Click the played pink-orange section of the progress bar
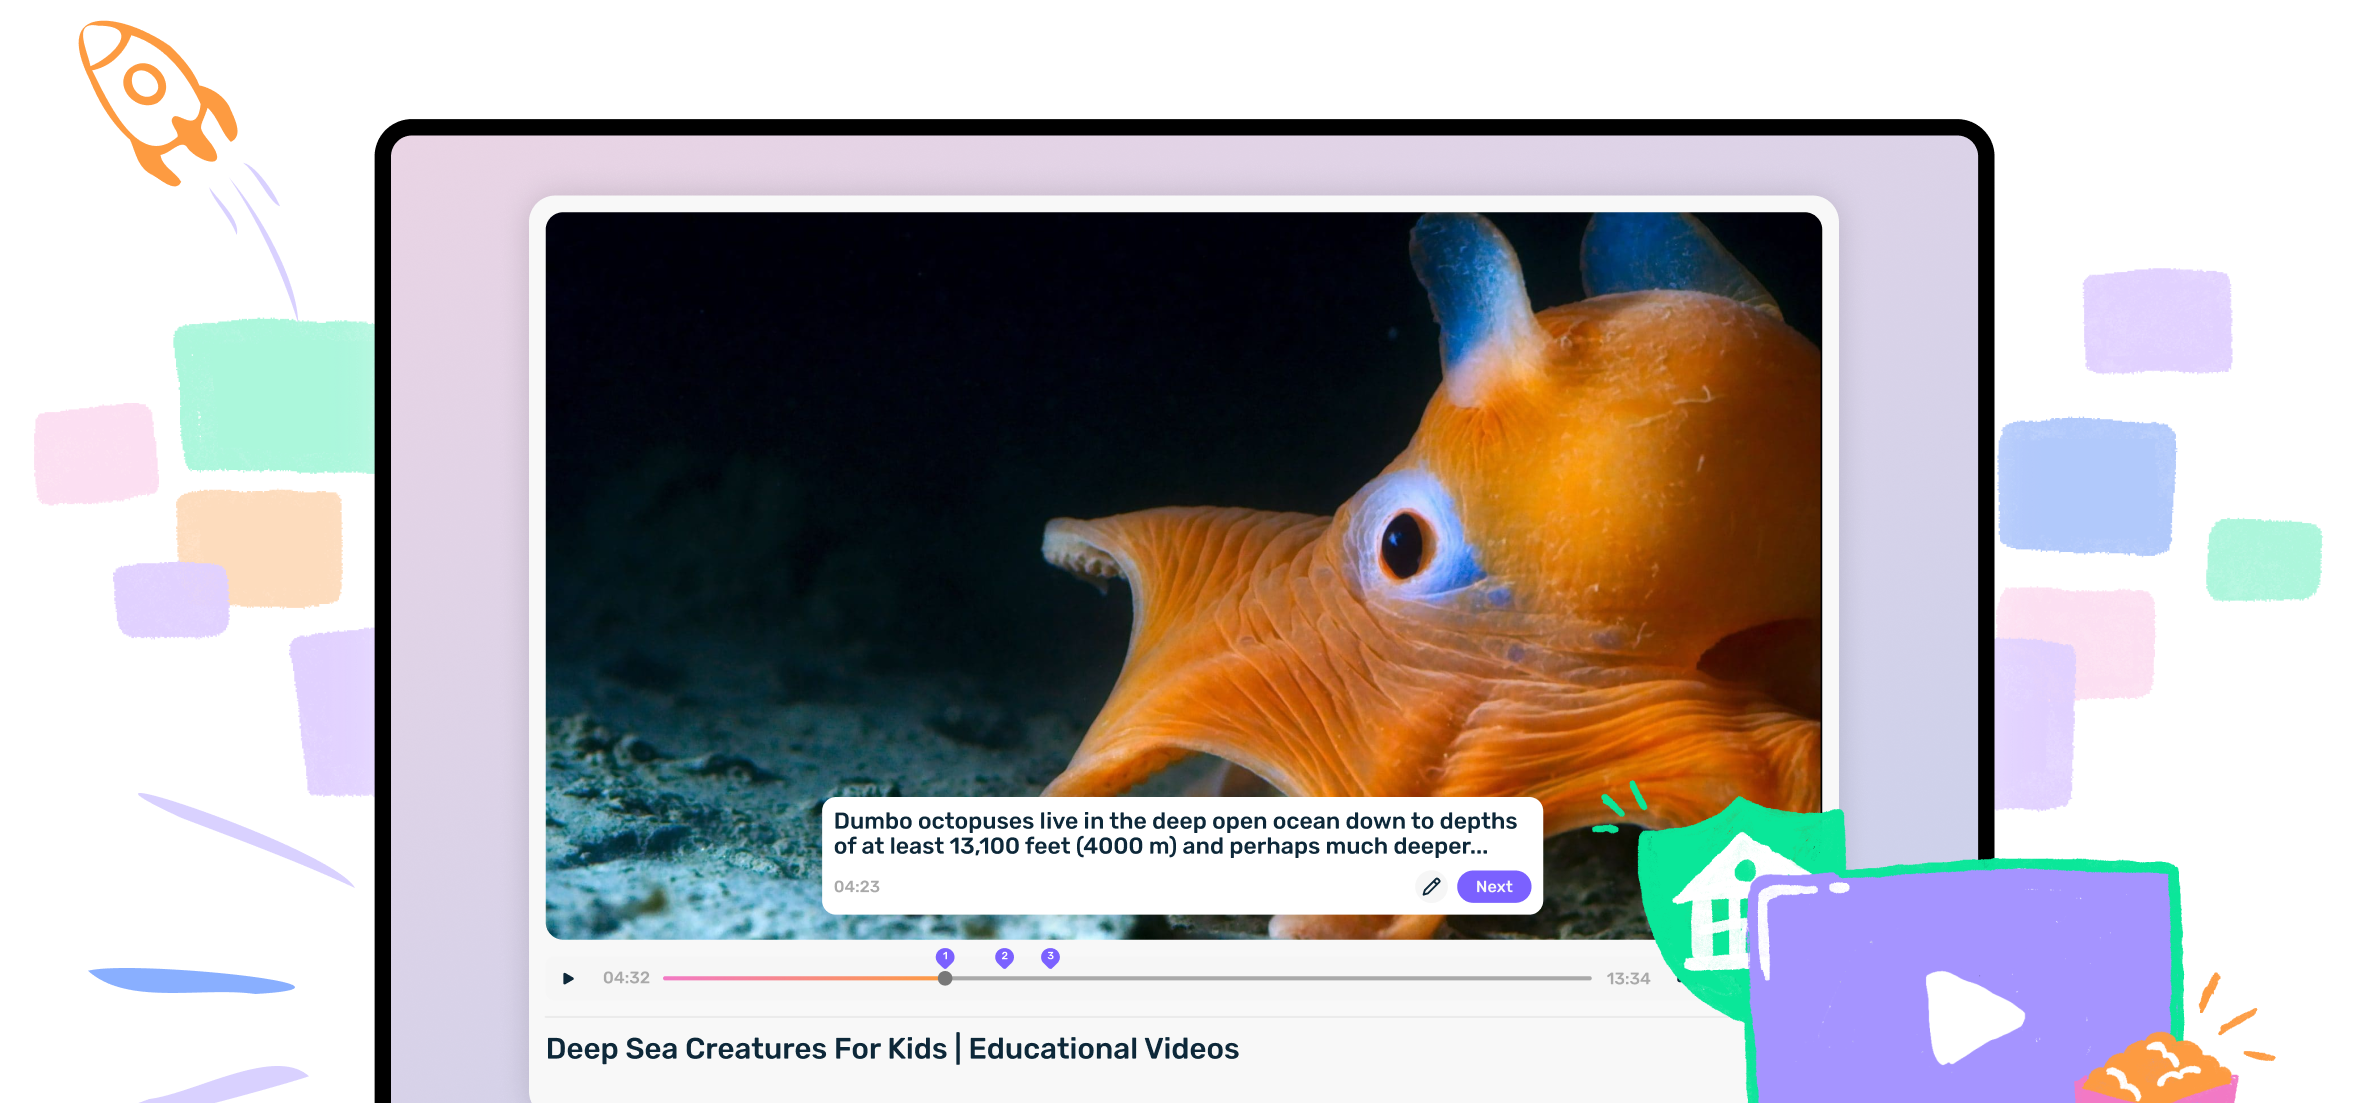This screenshot has height=1103, width=2369. (x=800, y=978)
